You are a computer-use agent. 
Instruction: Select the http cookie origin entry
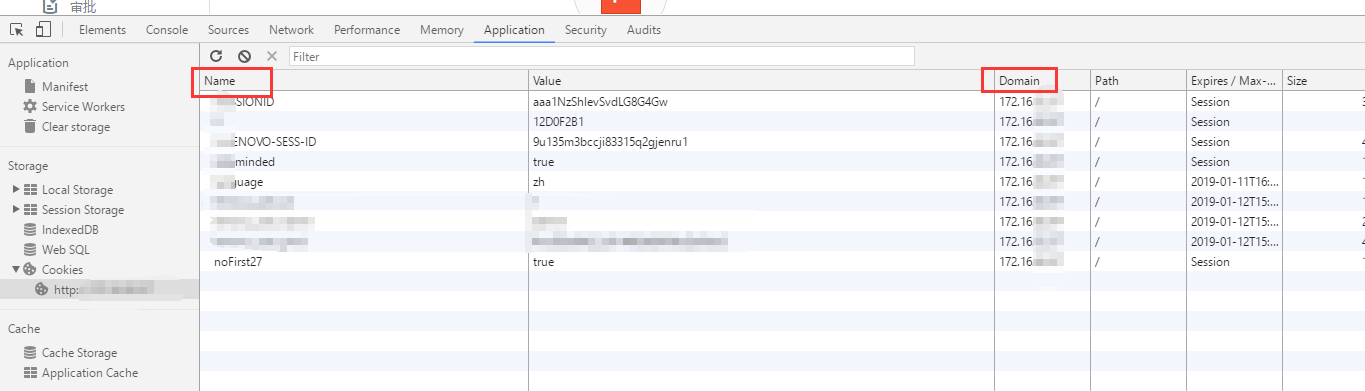coord(100,290)
